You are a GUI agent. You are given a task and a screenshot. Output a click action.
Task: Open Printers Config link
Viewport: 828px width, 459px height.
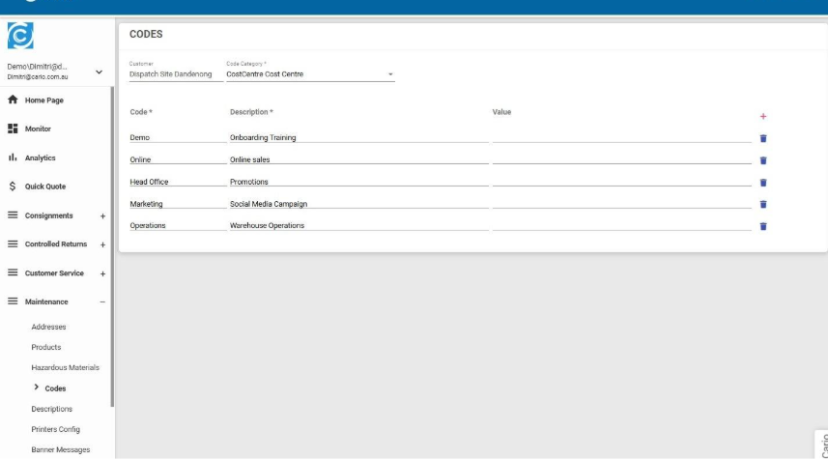pos(55,429)
